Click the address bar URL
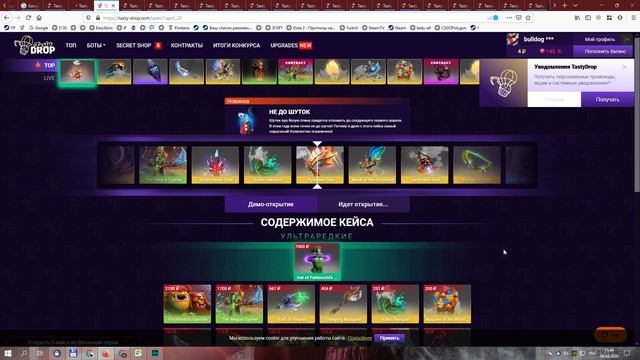 (142, 18)
